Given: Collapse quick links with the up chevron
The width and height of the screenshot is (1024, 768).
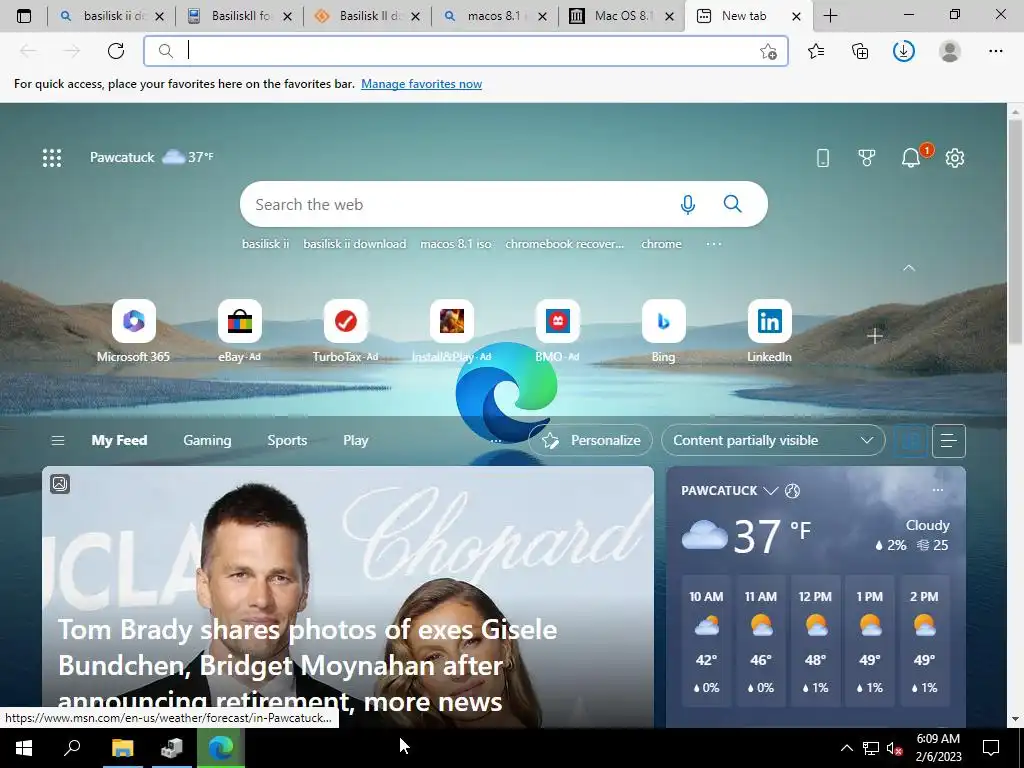Looking at the screenshot, I should click(x=908, y=268).
